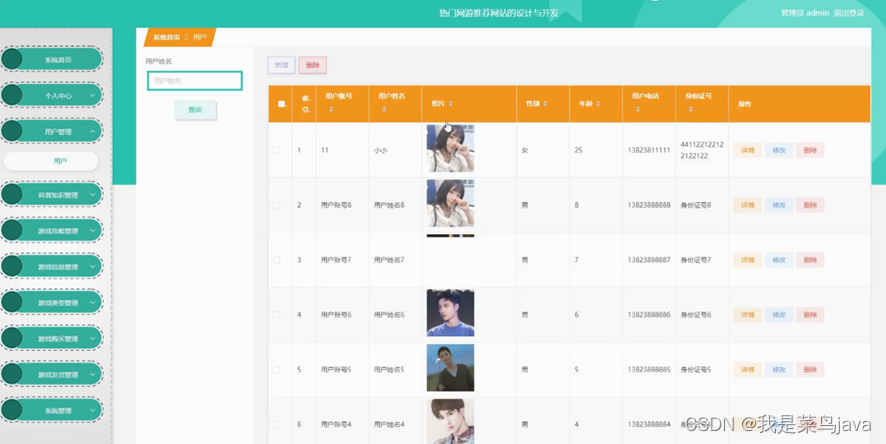Open 详情 for 用户姓名5
886x444 pixels.
748,369
